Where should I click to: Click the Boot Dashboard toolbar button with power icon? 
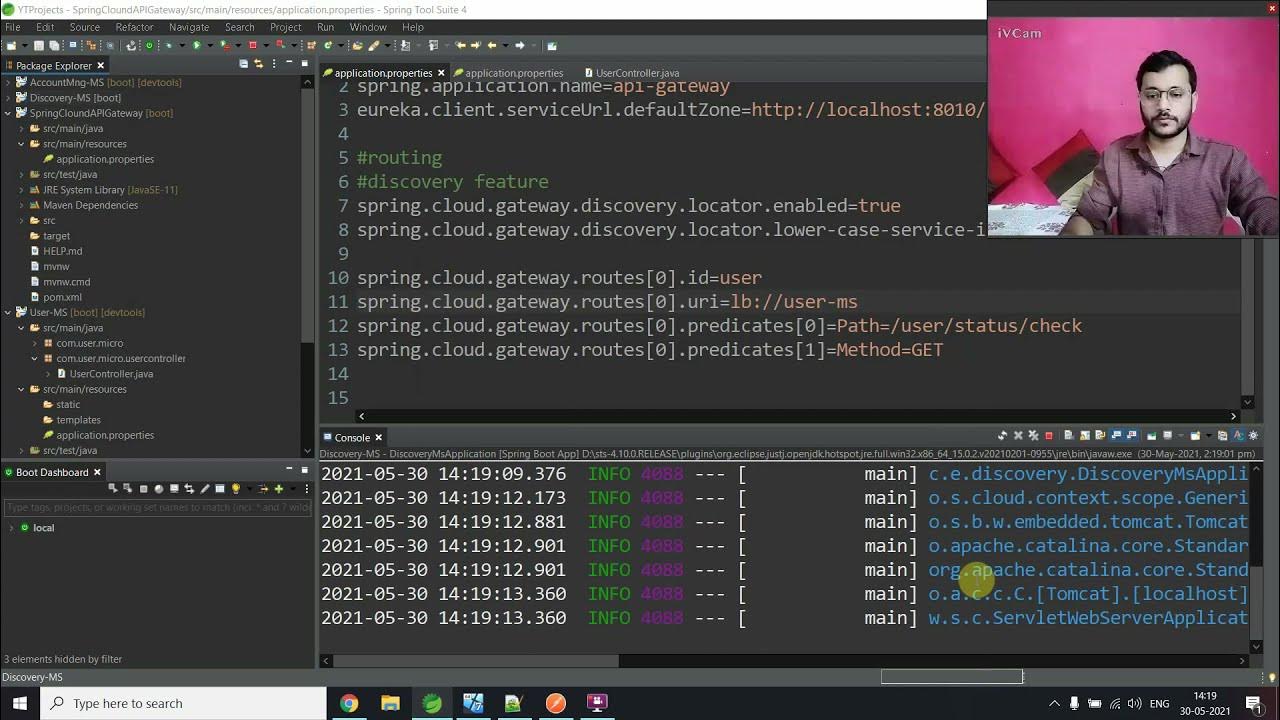pyautogui.click(x=149, y=45)
